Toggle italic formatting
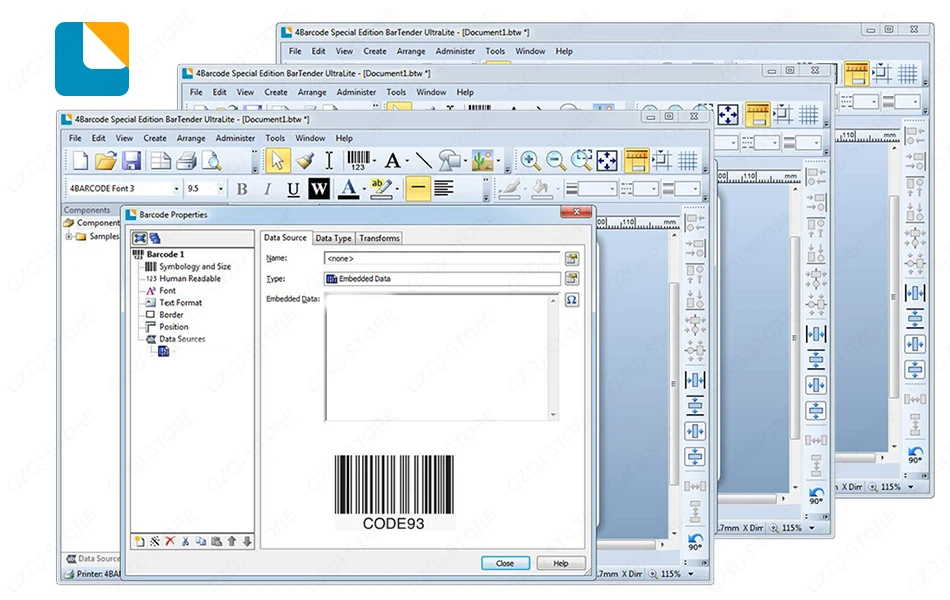The height and width of the screenshot is (600, 950). click(x=267, y=189)
